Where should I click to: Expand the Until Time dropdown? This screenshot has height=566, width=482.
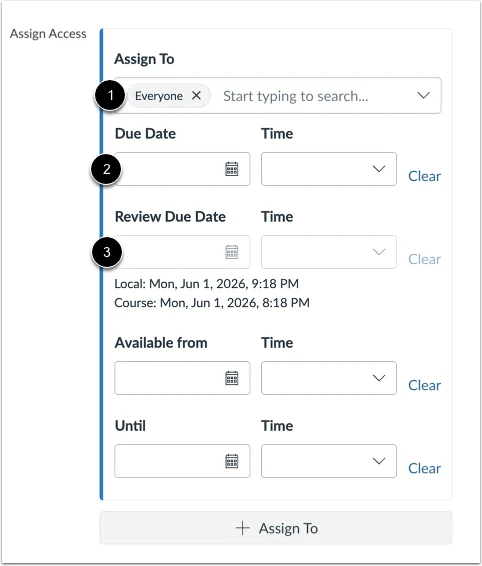(329, 461)
